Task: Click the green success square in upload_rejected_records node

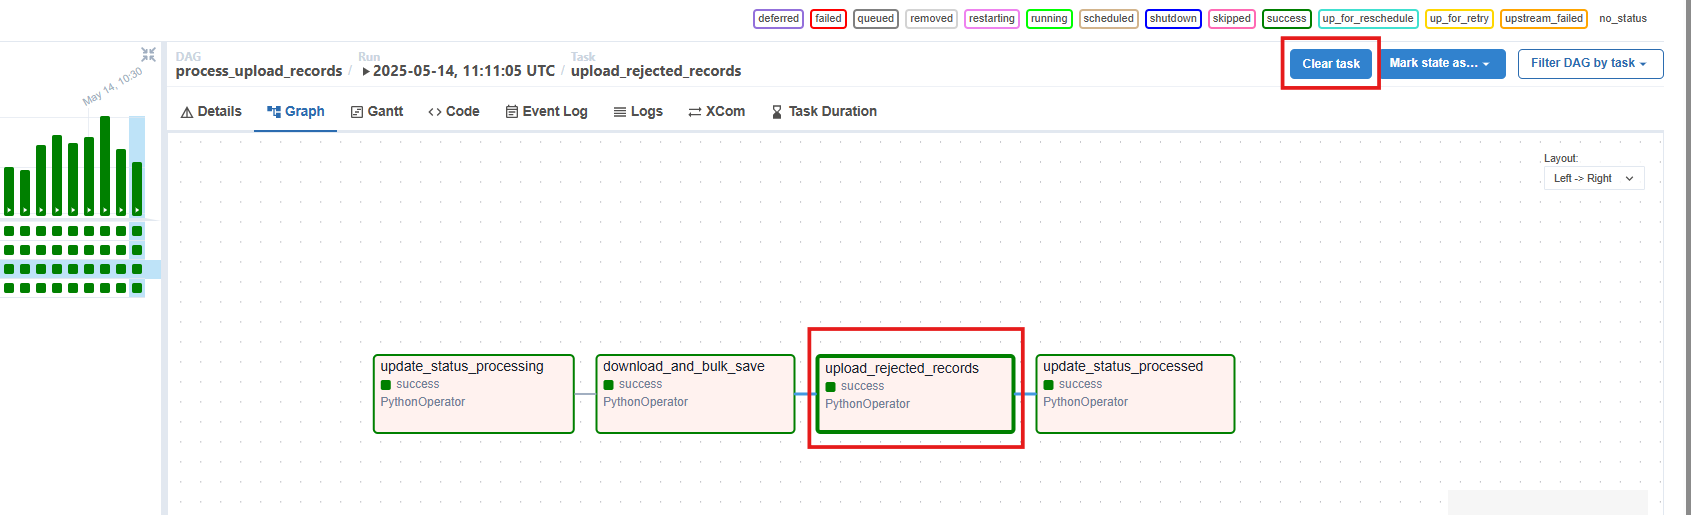Action: [830, 387]
